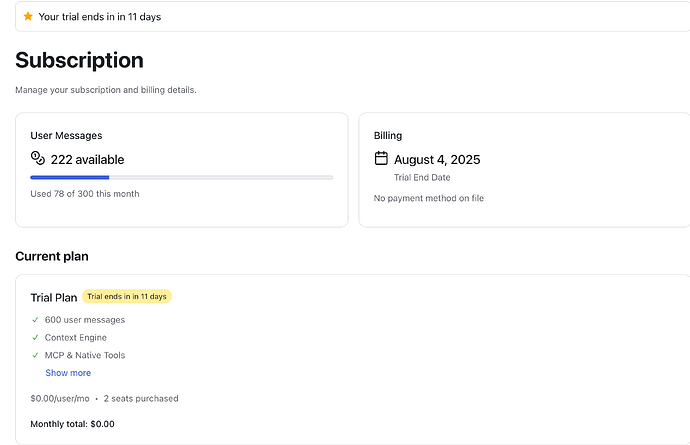Click the yellow 'Trial ends in in 11 days' badge
The image size is (690, 445).
click(127, 297)
